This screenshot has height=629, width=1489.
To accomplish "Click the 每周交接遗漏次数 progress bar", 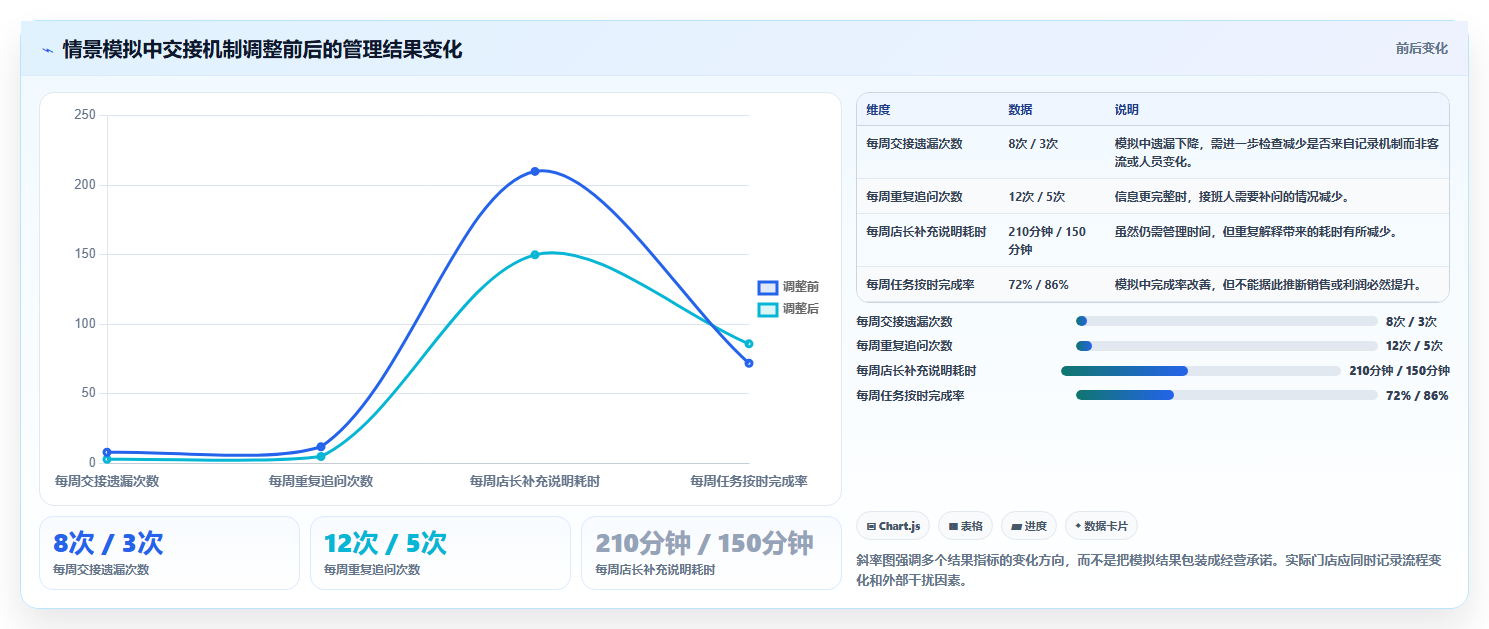I will 1227,321.
